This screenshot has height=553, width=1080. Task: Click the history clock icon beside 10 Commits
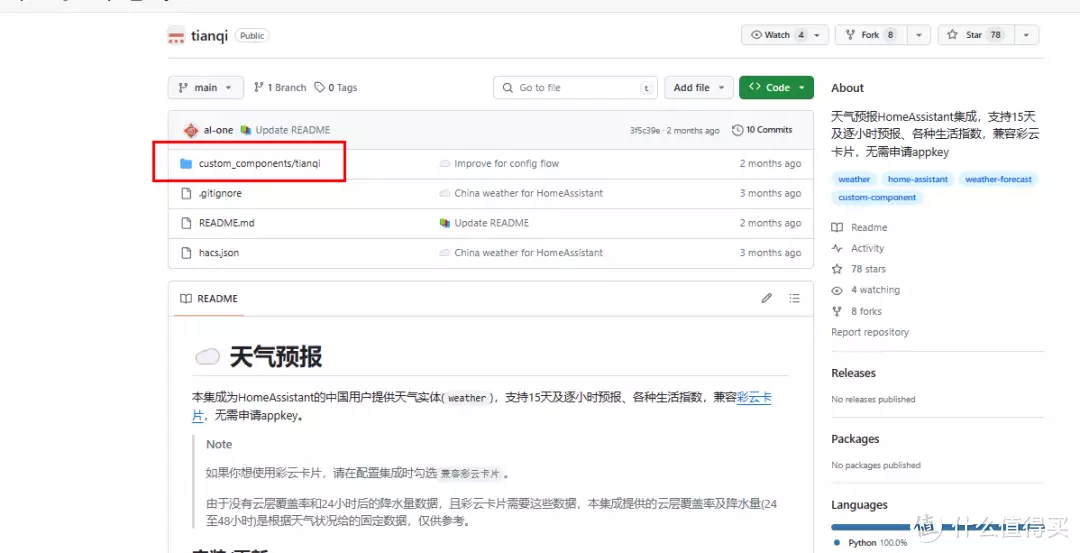[x=738, y=129]
